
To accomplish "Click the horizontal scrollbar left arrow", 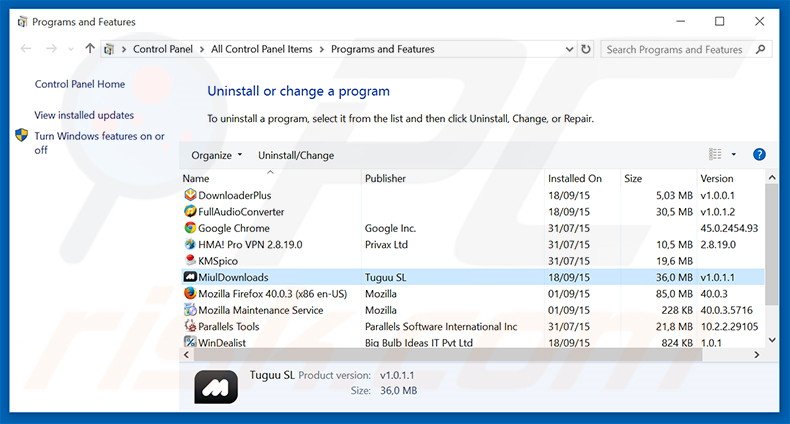I will click(x=186, y=355).
